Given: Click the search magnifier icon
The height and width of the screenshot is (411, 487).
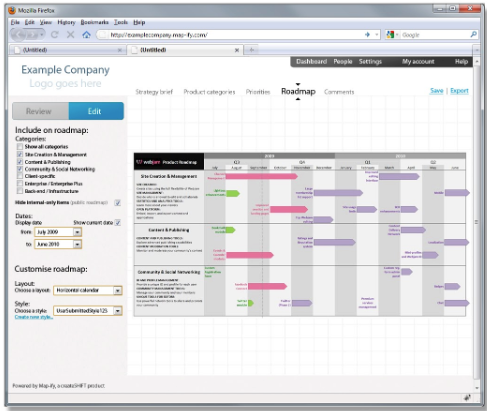Looking at the screenshot, I should click(473, 34).
